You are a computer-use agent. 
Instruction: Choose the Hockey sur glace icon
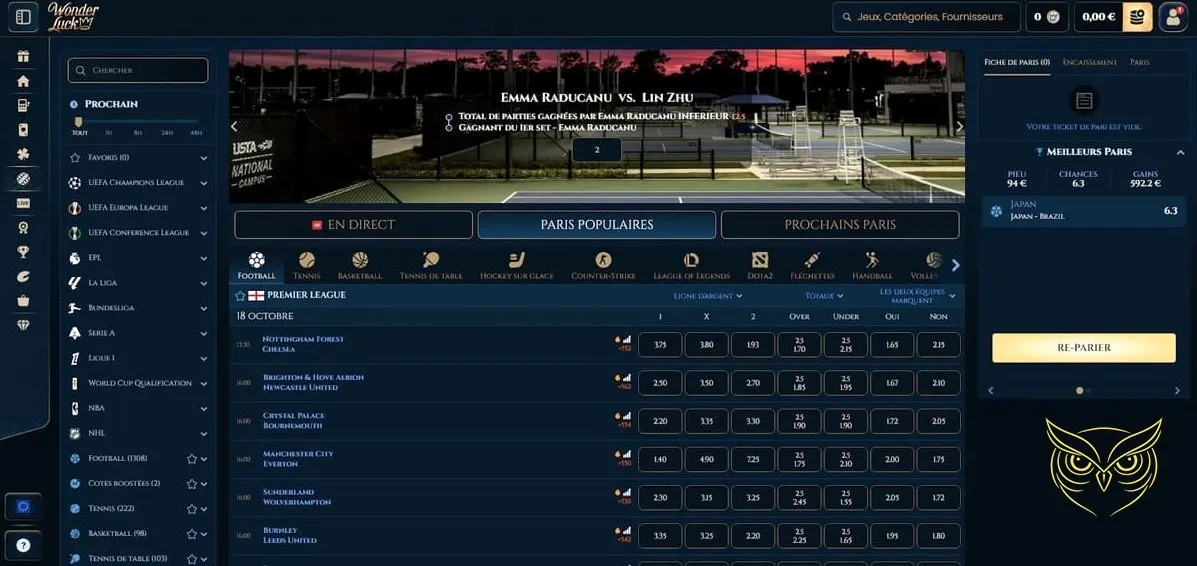click(516, 266)
